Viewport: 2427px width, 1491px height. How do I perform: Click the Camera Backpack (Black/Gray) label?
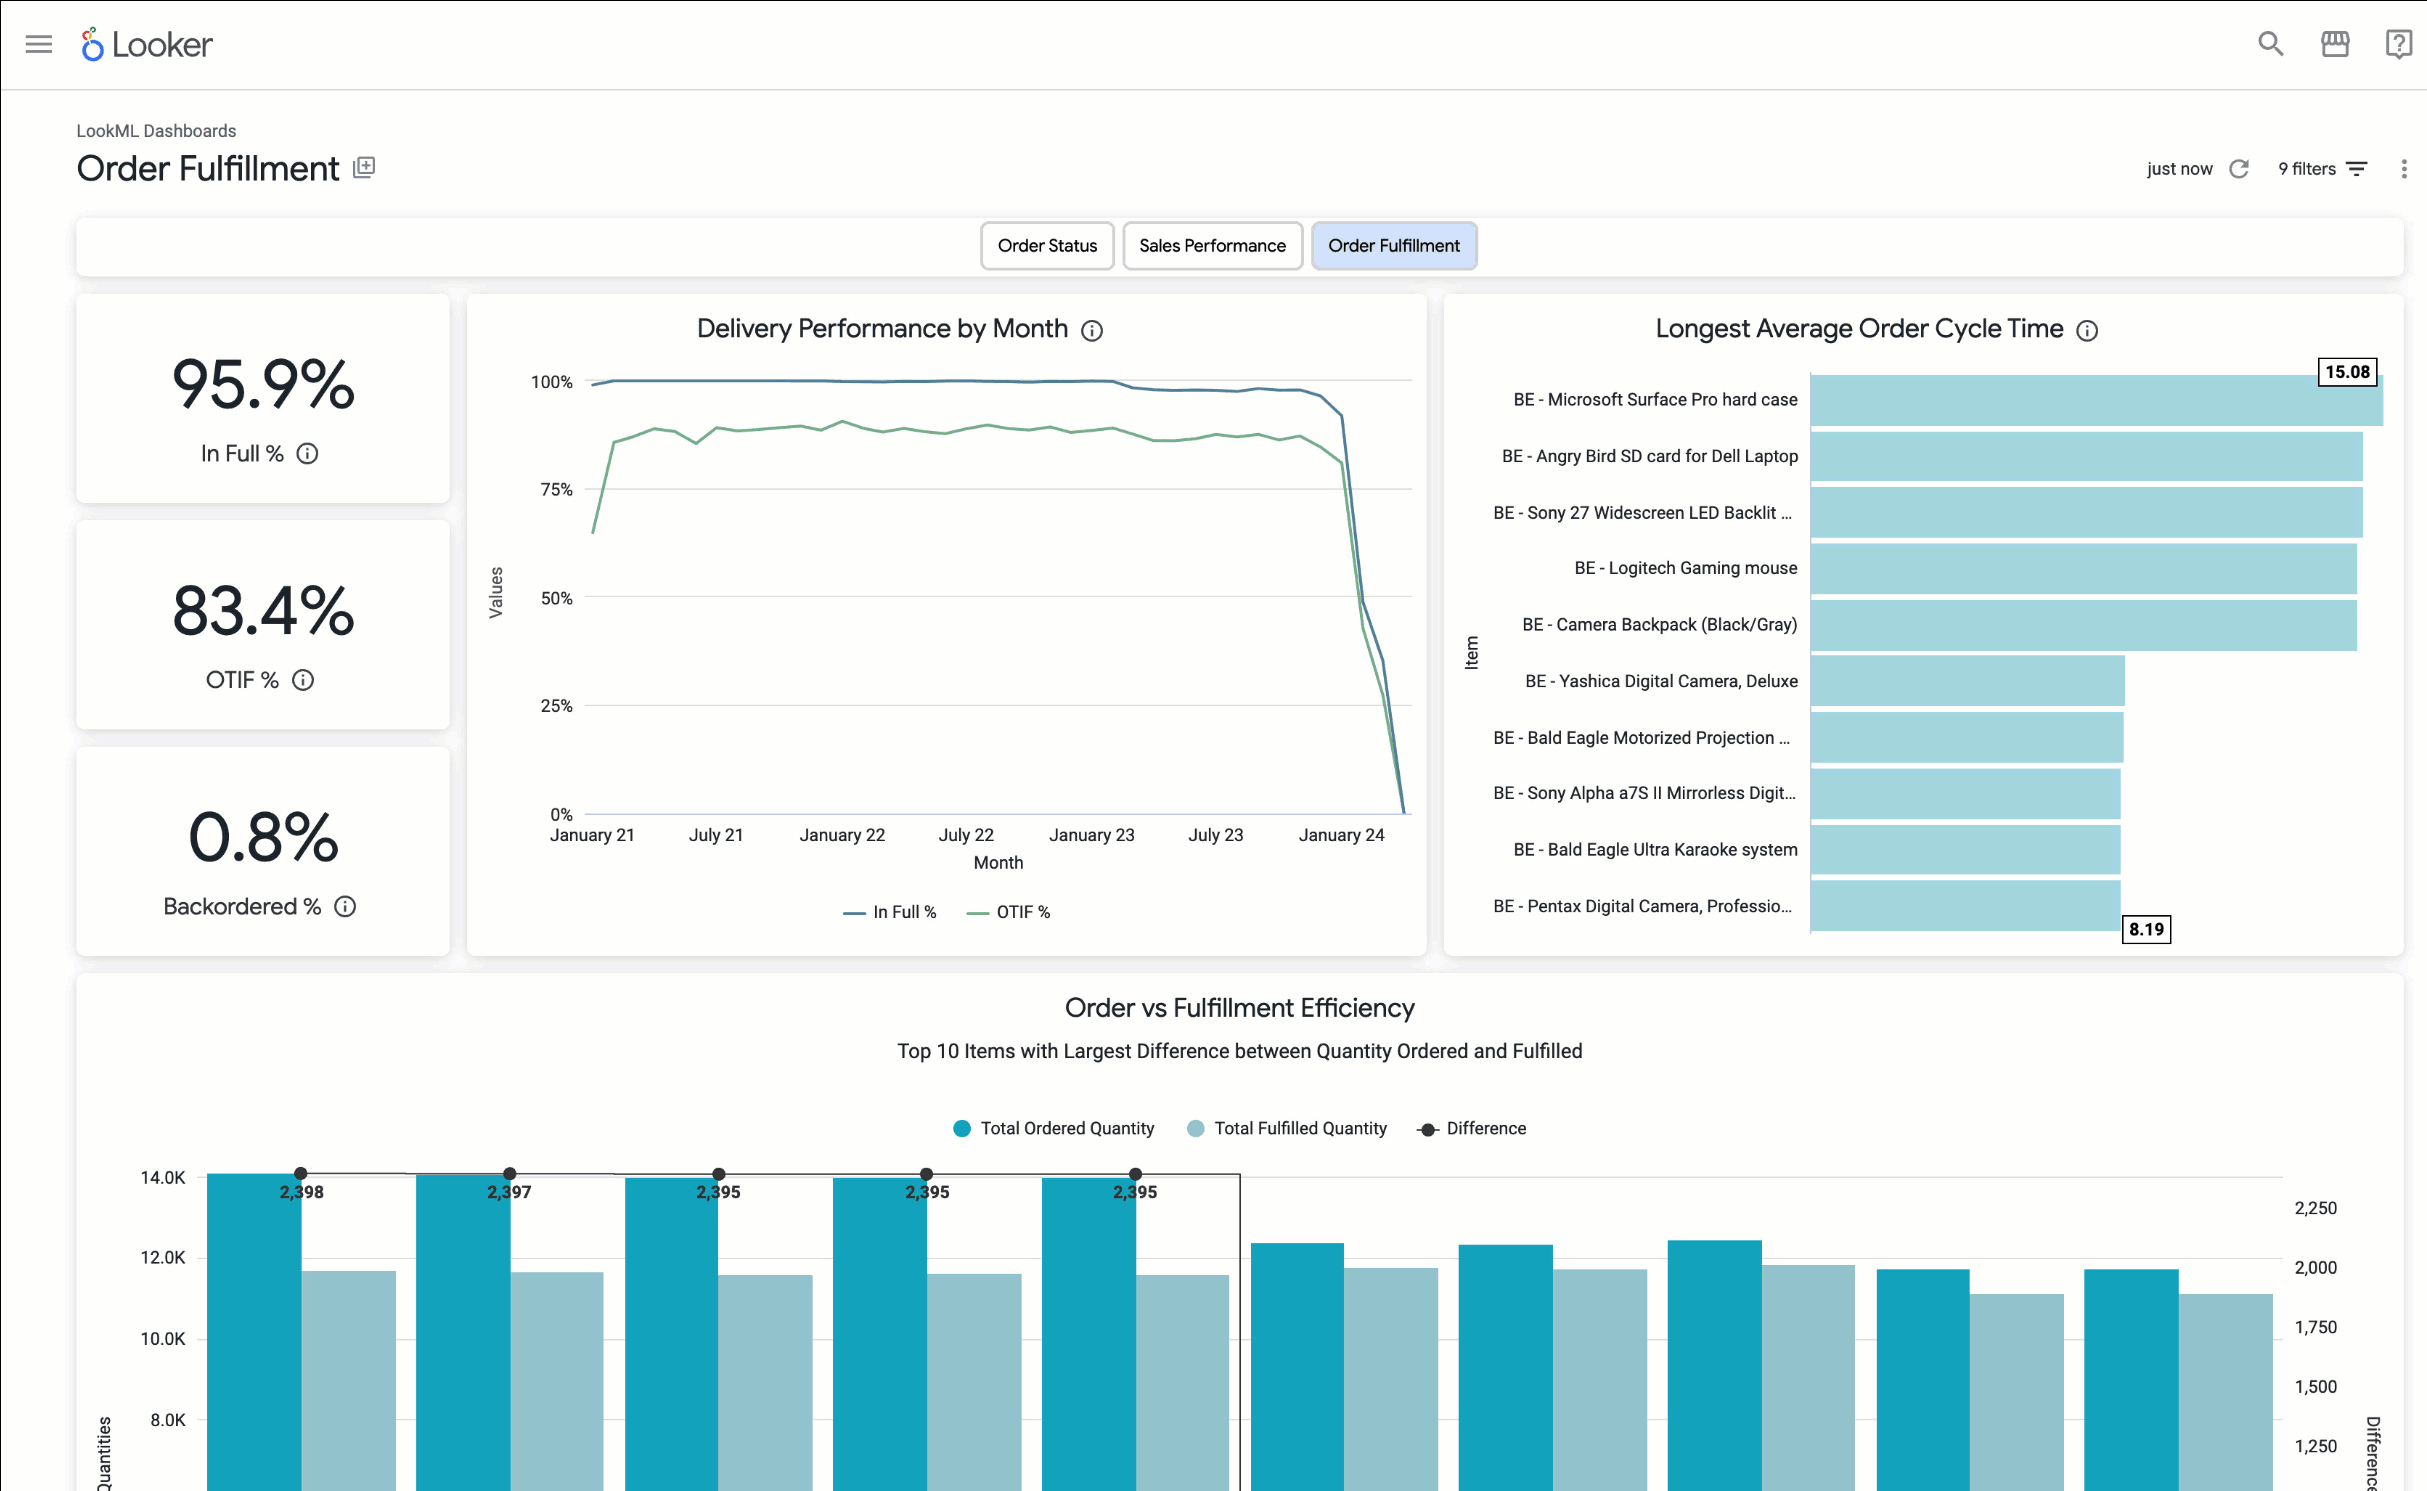[1659, 625]
